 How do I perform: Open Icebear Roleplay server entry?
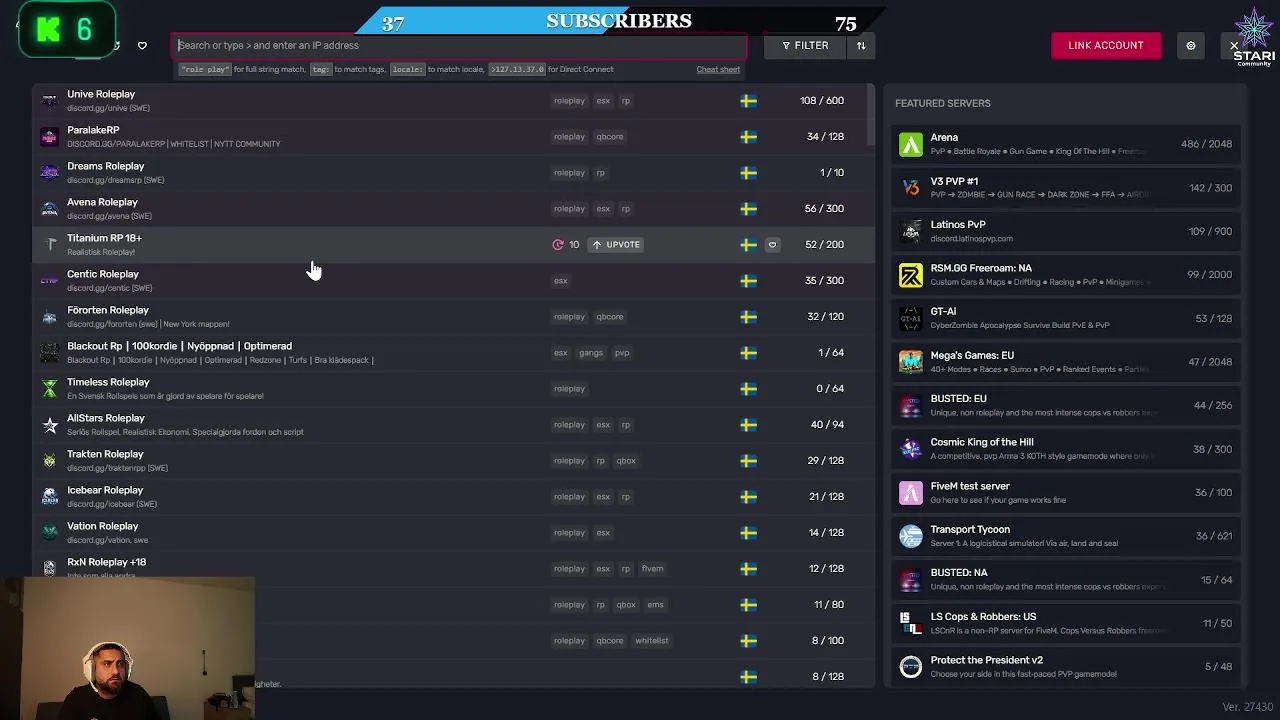tap(453, 496)
